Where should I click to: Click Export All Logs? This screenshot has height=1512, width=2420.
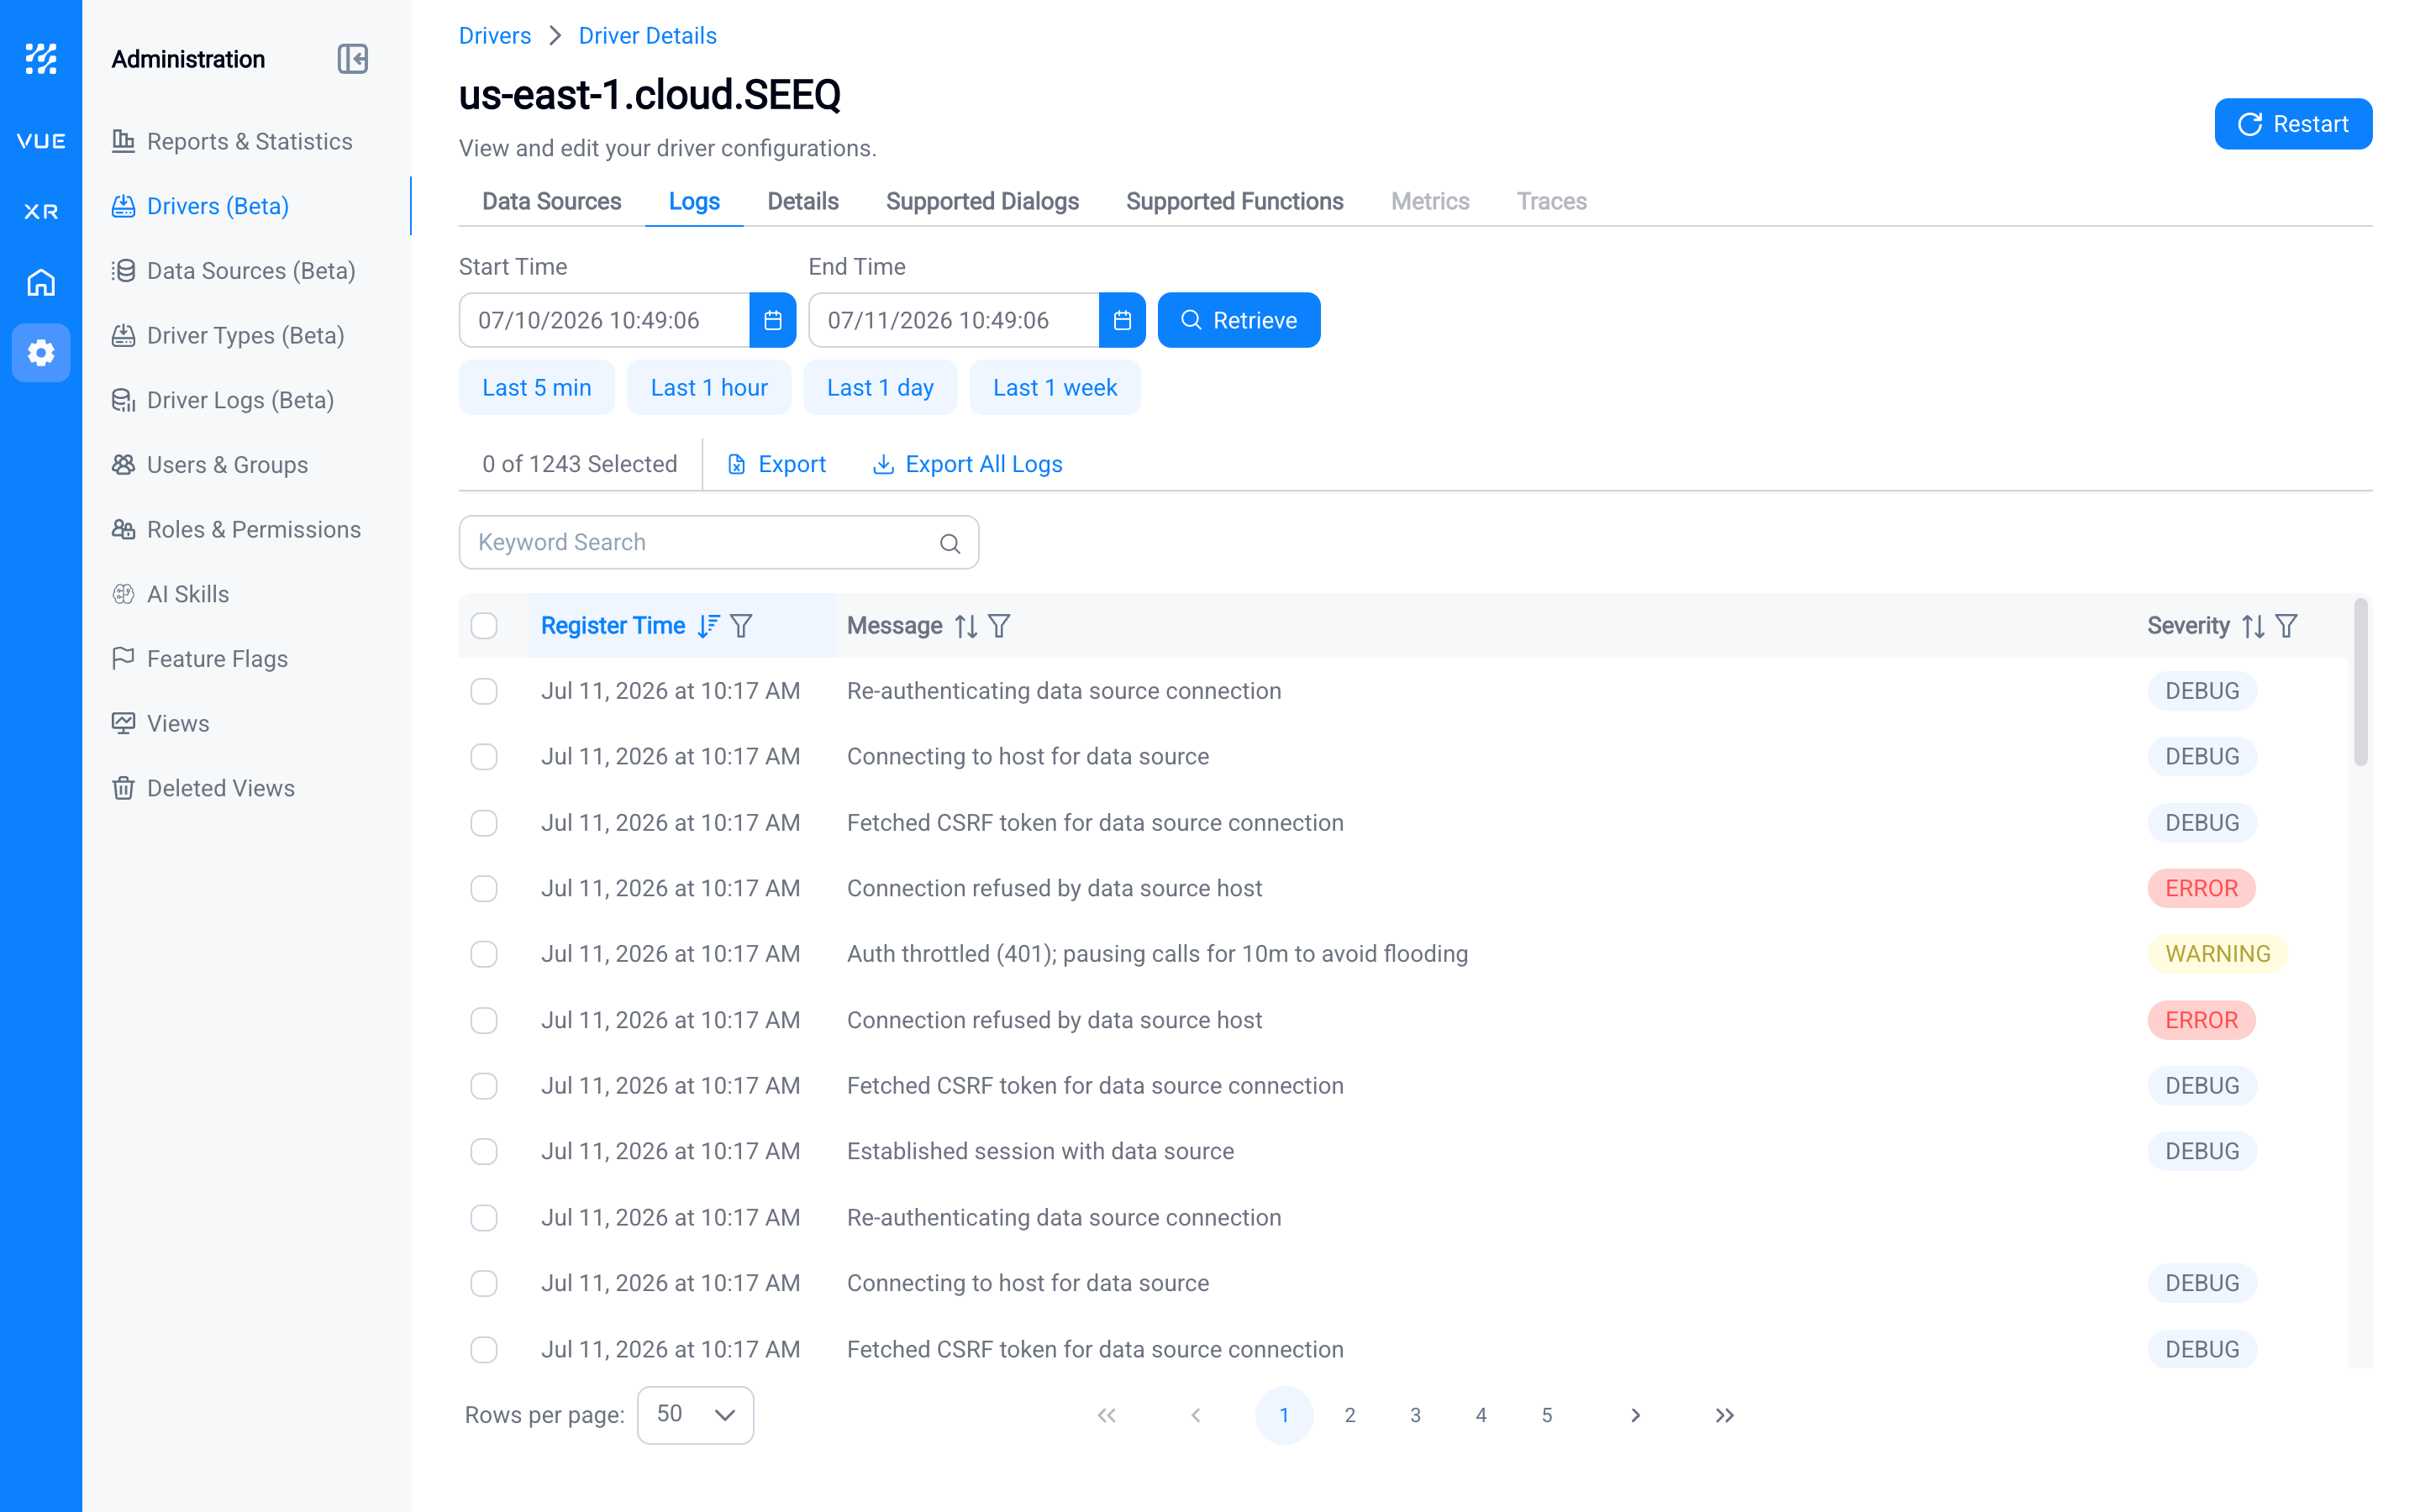point(967,464)
